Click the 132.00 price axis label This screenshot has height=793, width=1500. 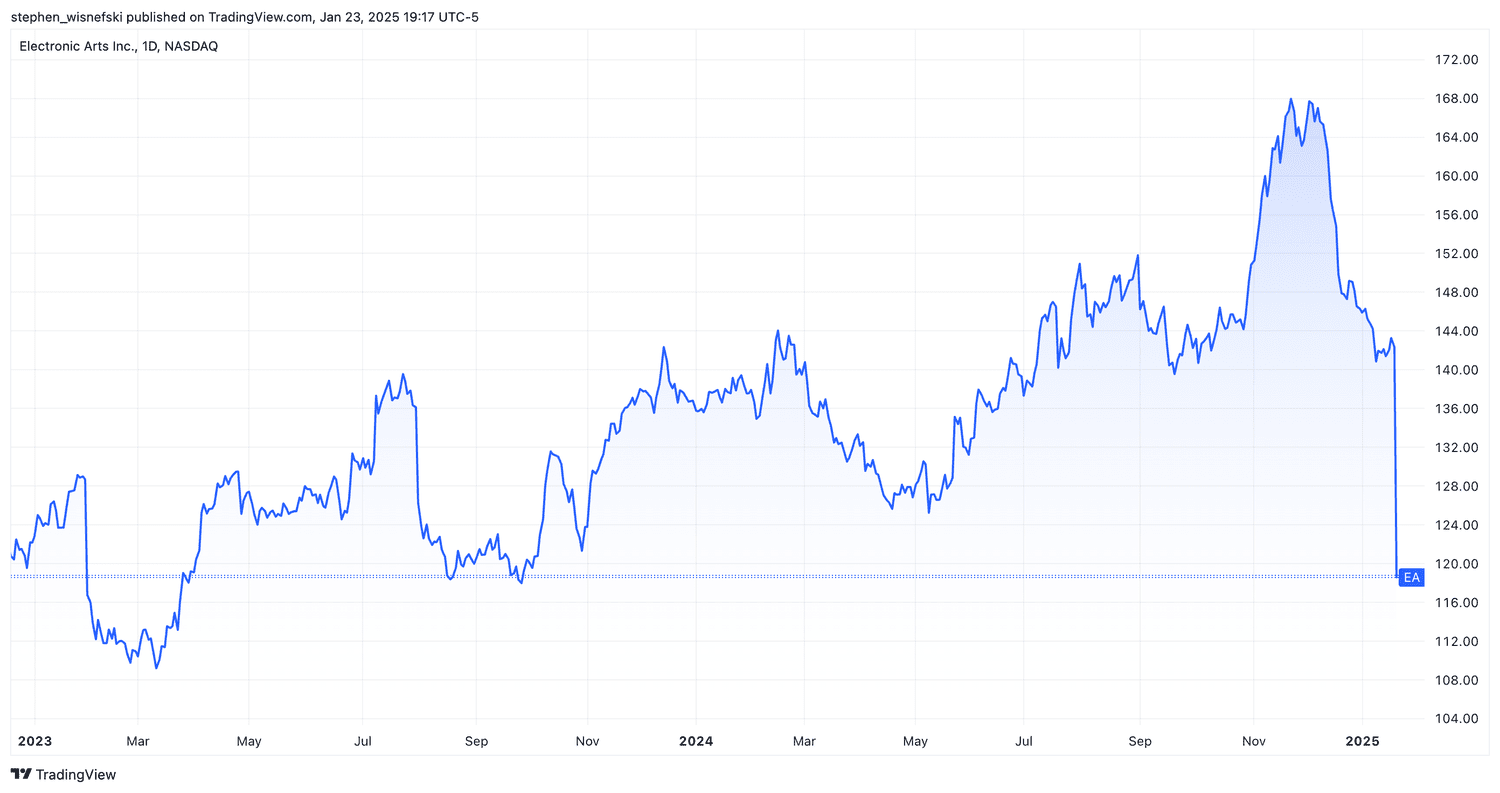click(1457, 448)
